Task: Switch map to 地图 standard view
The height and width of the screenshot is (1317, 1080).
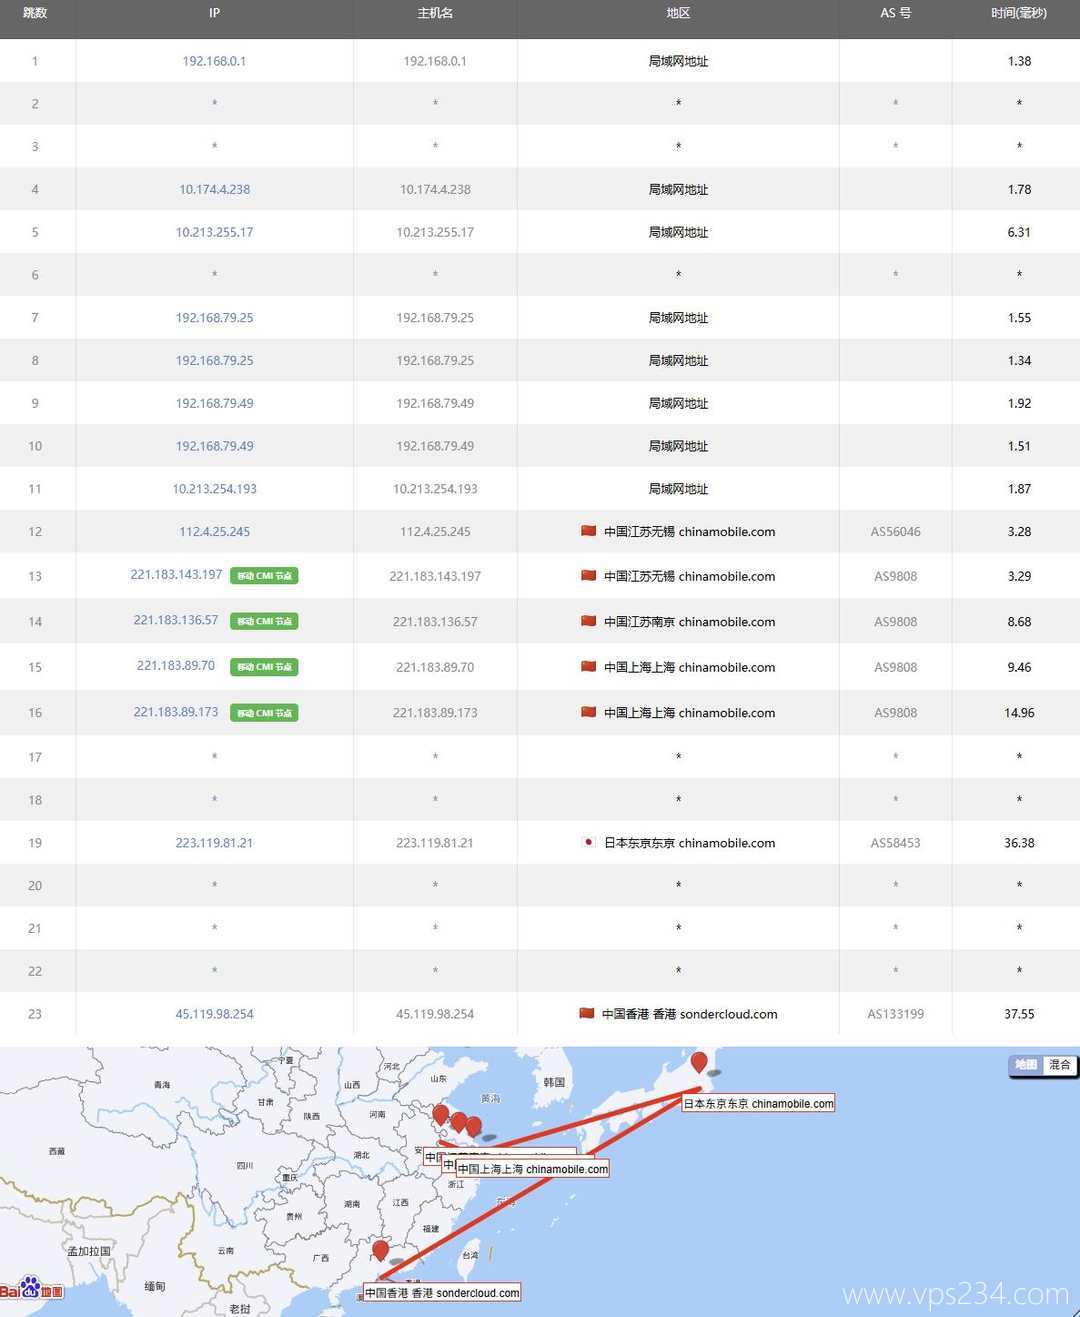Action: tap(1026, 1065)
